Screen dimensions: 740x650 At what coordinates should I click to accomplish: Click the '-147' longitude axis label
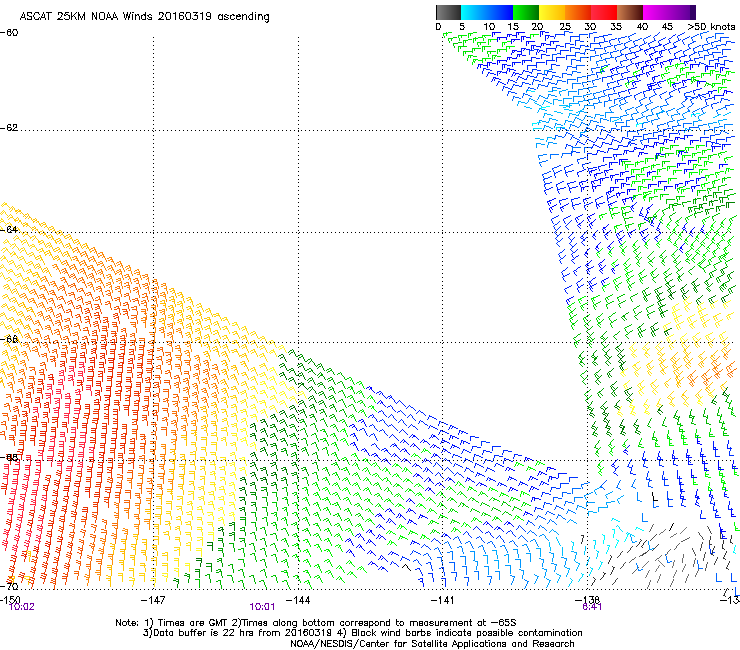[x=153, y=600]
